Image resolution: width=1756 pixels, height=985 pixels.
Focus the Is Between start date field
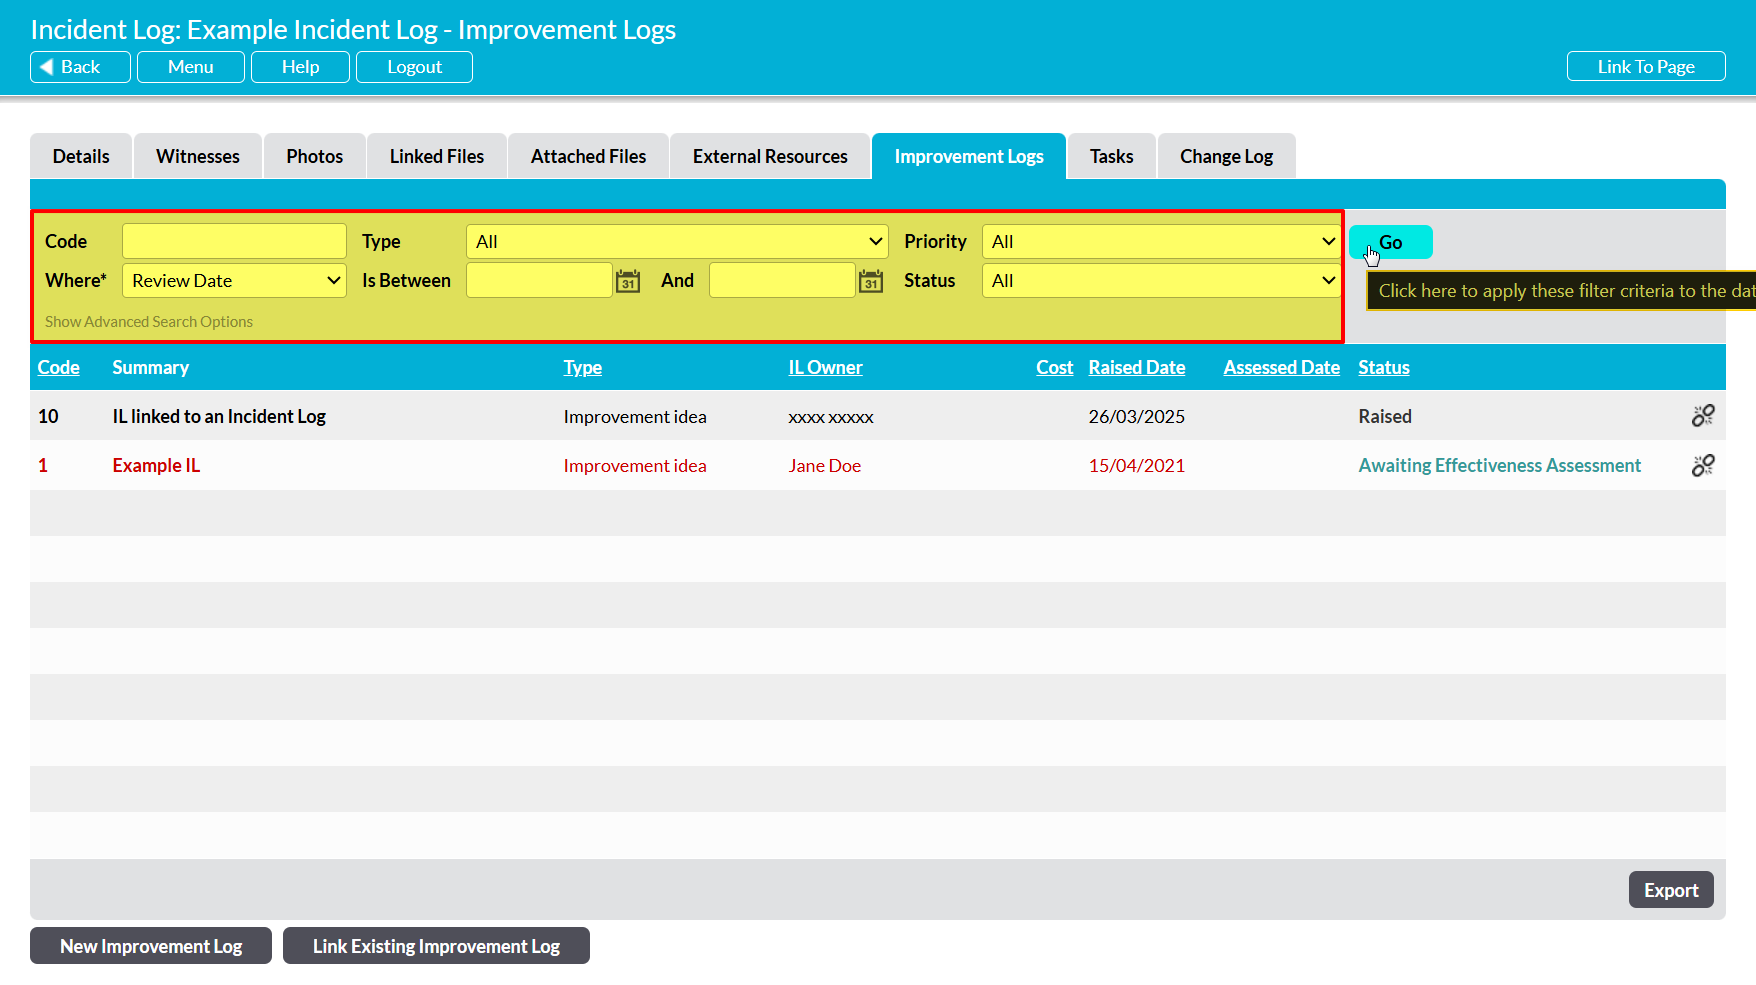coord(539,281)
